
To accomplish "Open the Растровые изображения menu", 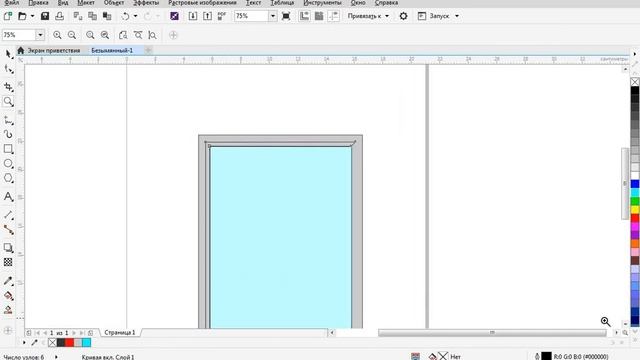I will click(202, 3).
